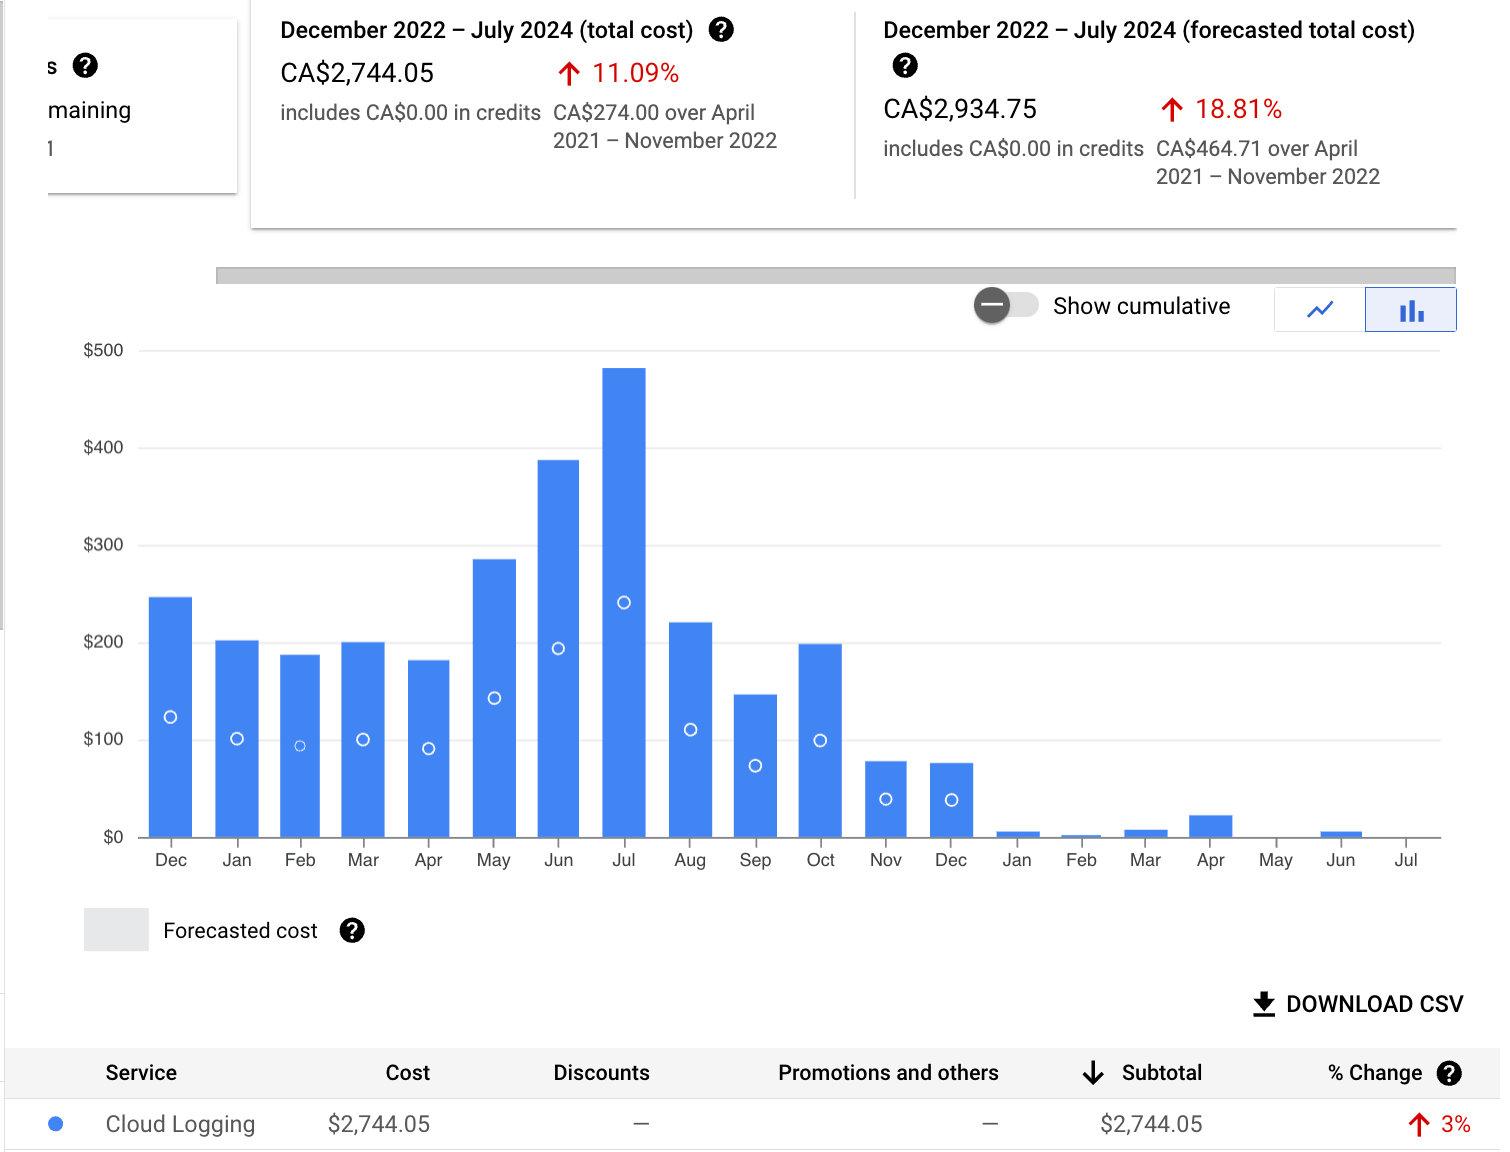
Task: Open help icon beside % Change header
Action: 1449,1073
